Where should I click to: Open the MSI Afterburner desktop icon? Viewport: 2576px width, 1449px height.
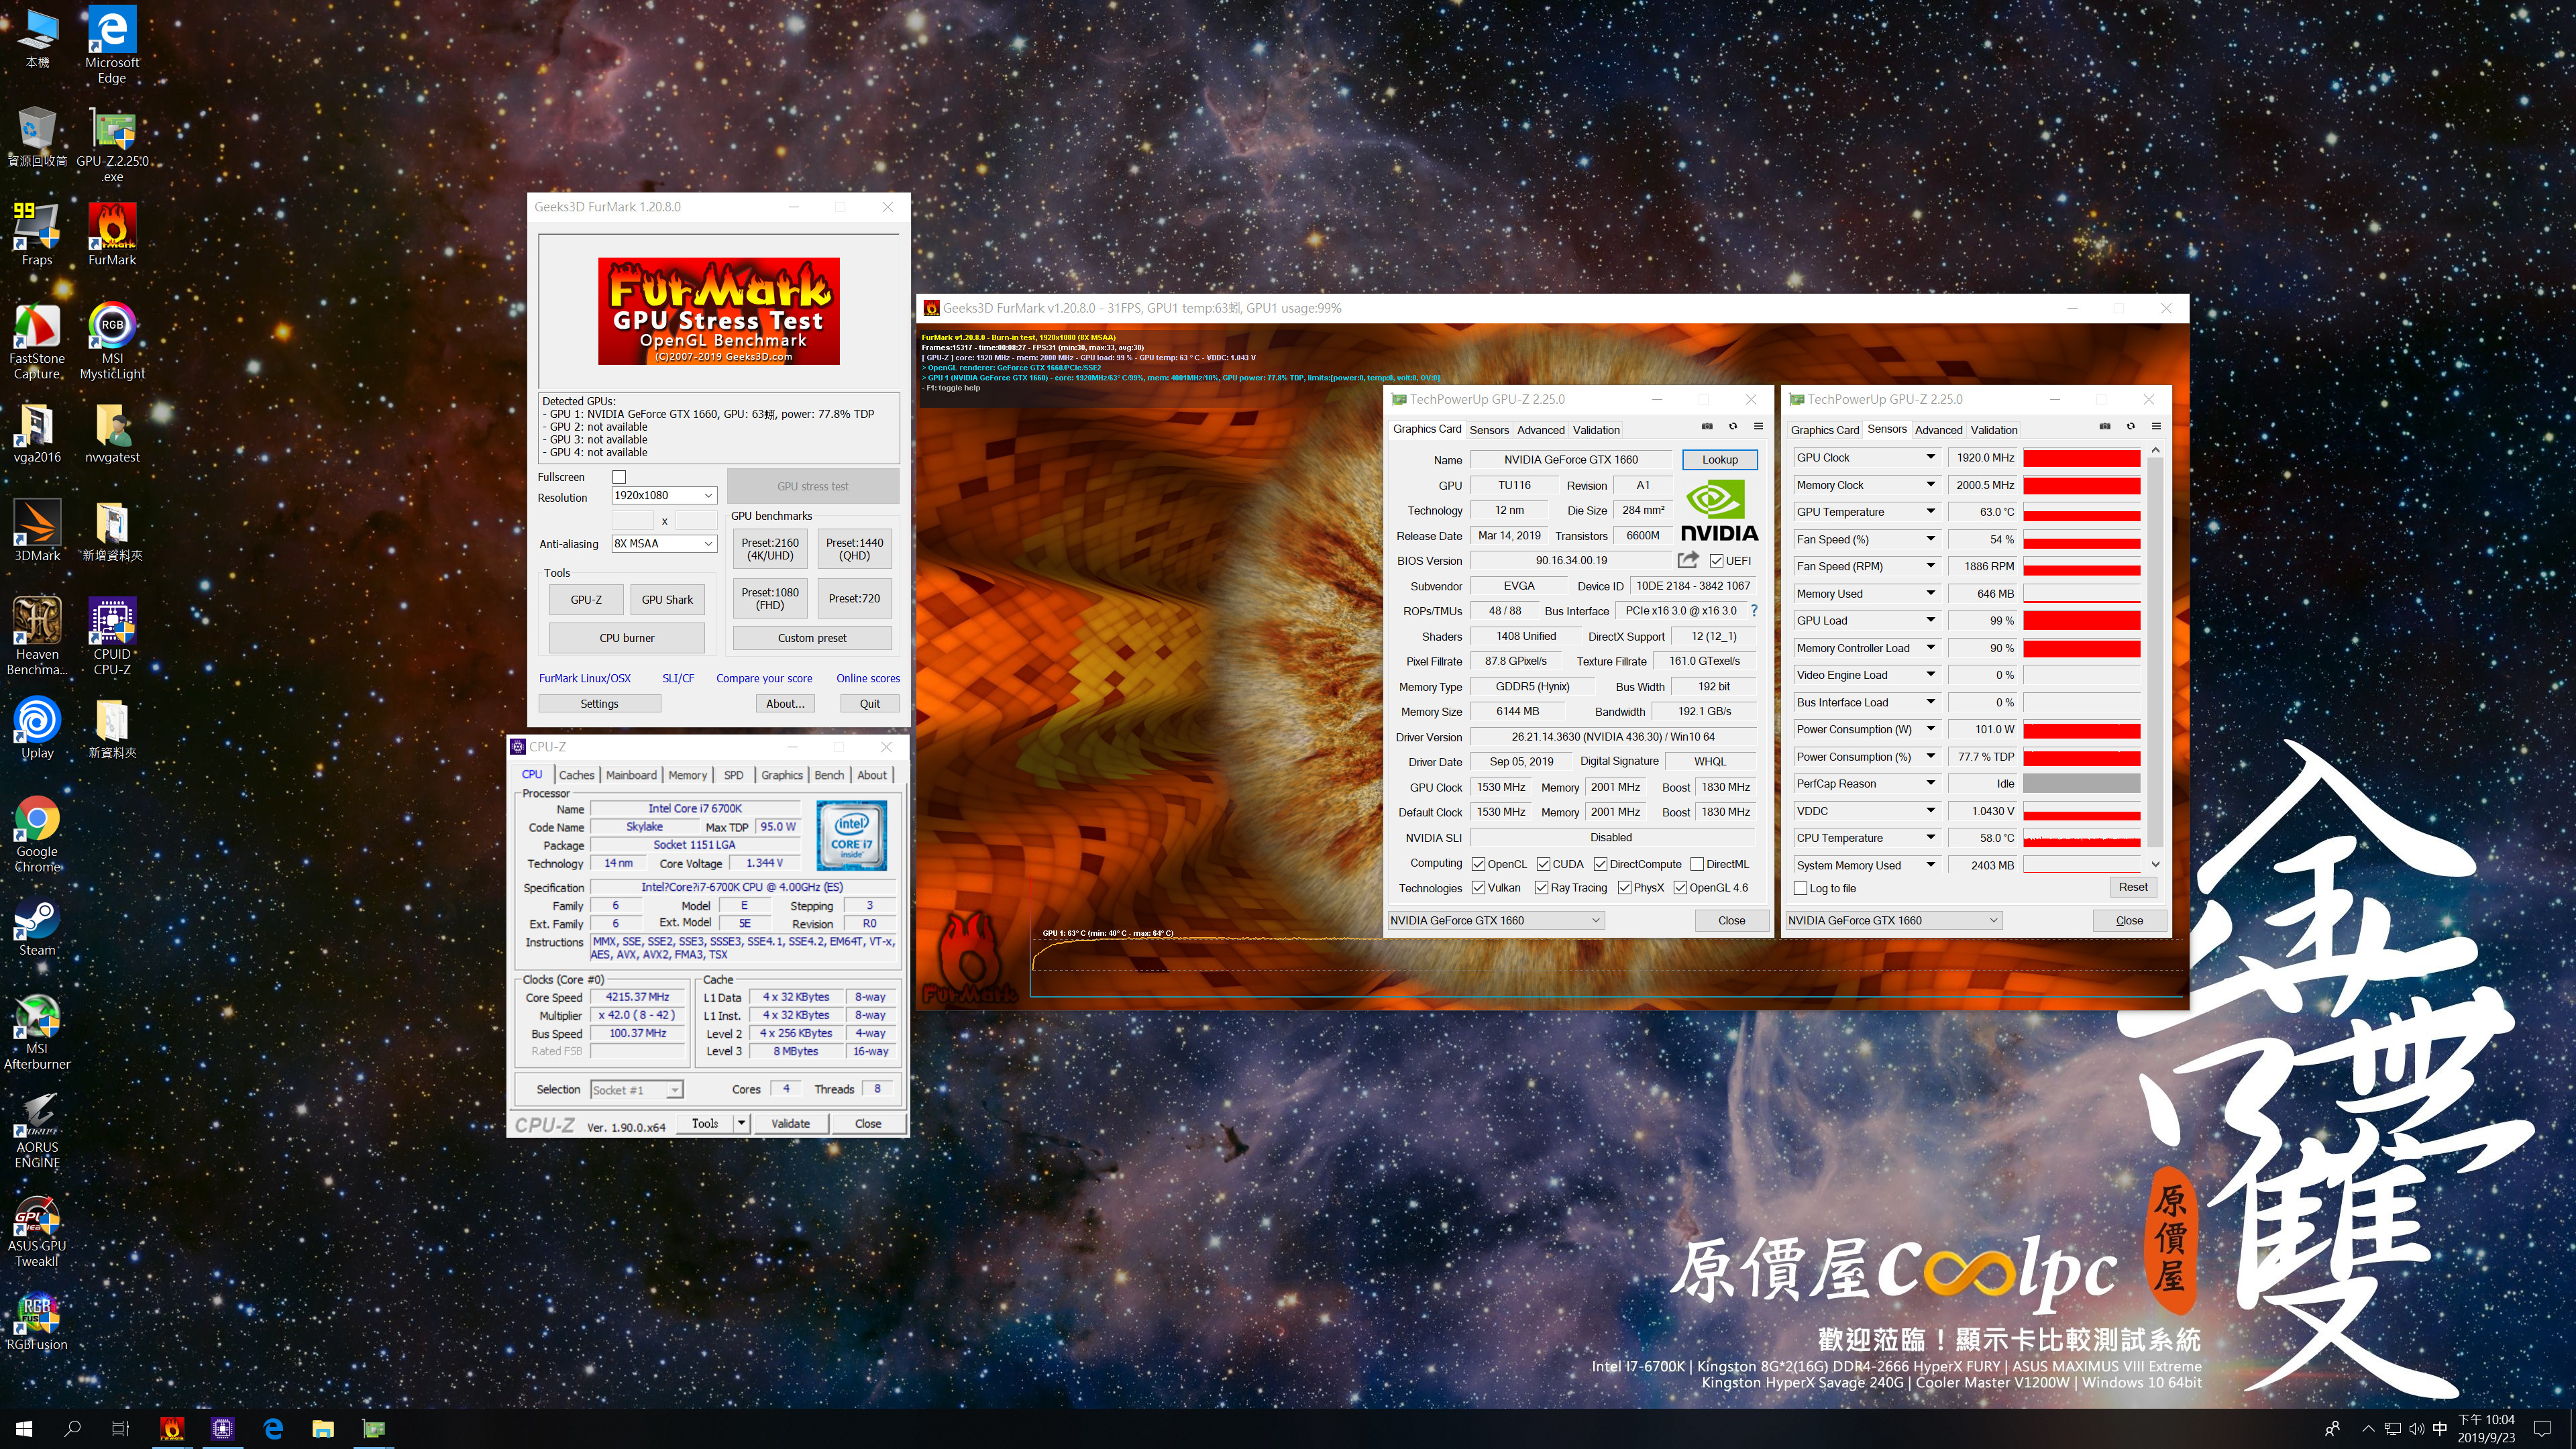37,1031
